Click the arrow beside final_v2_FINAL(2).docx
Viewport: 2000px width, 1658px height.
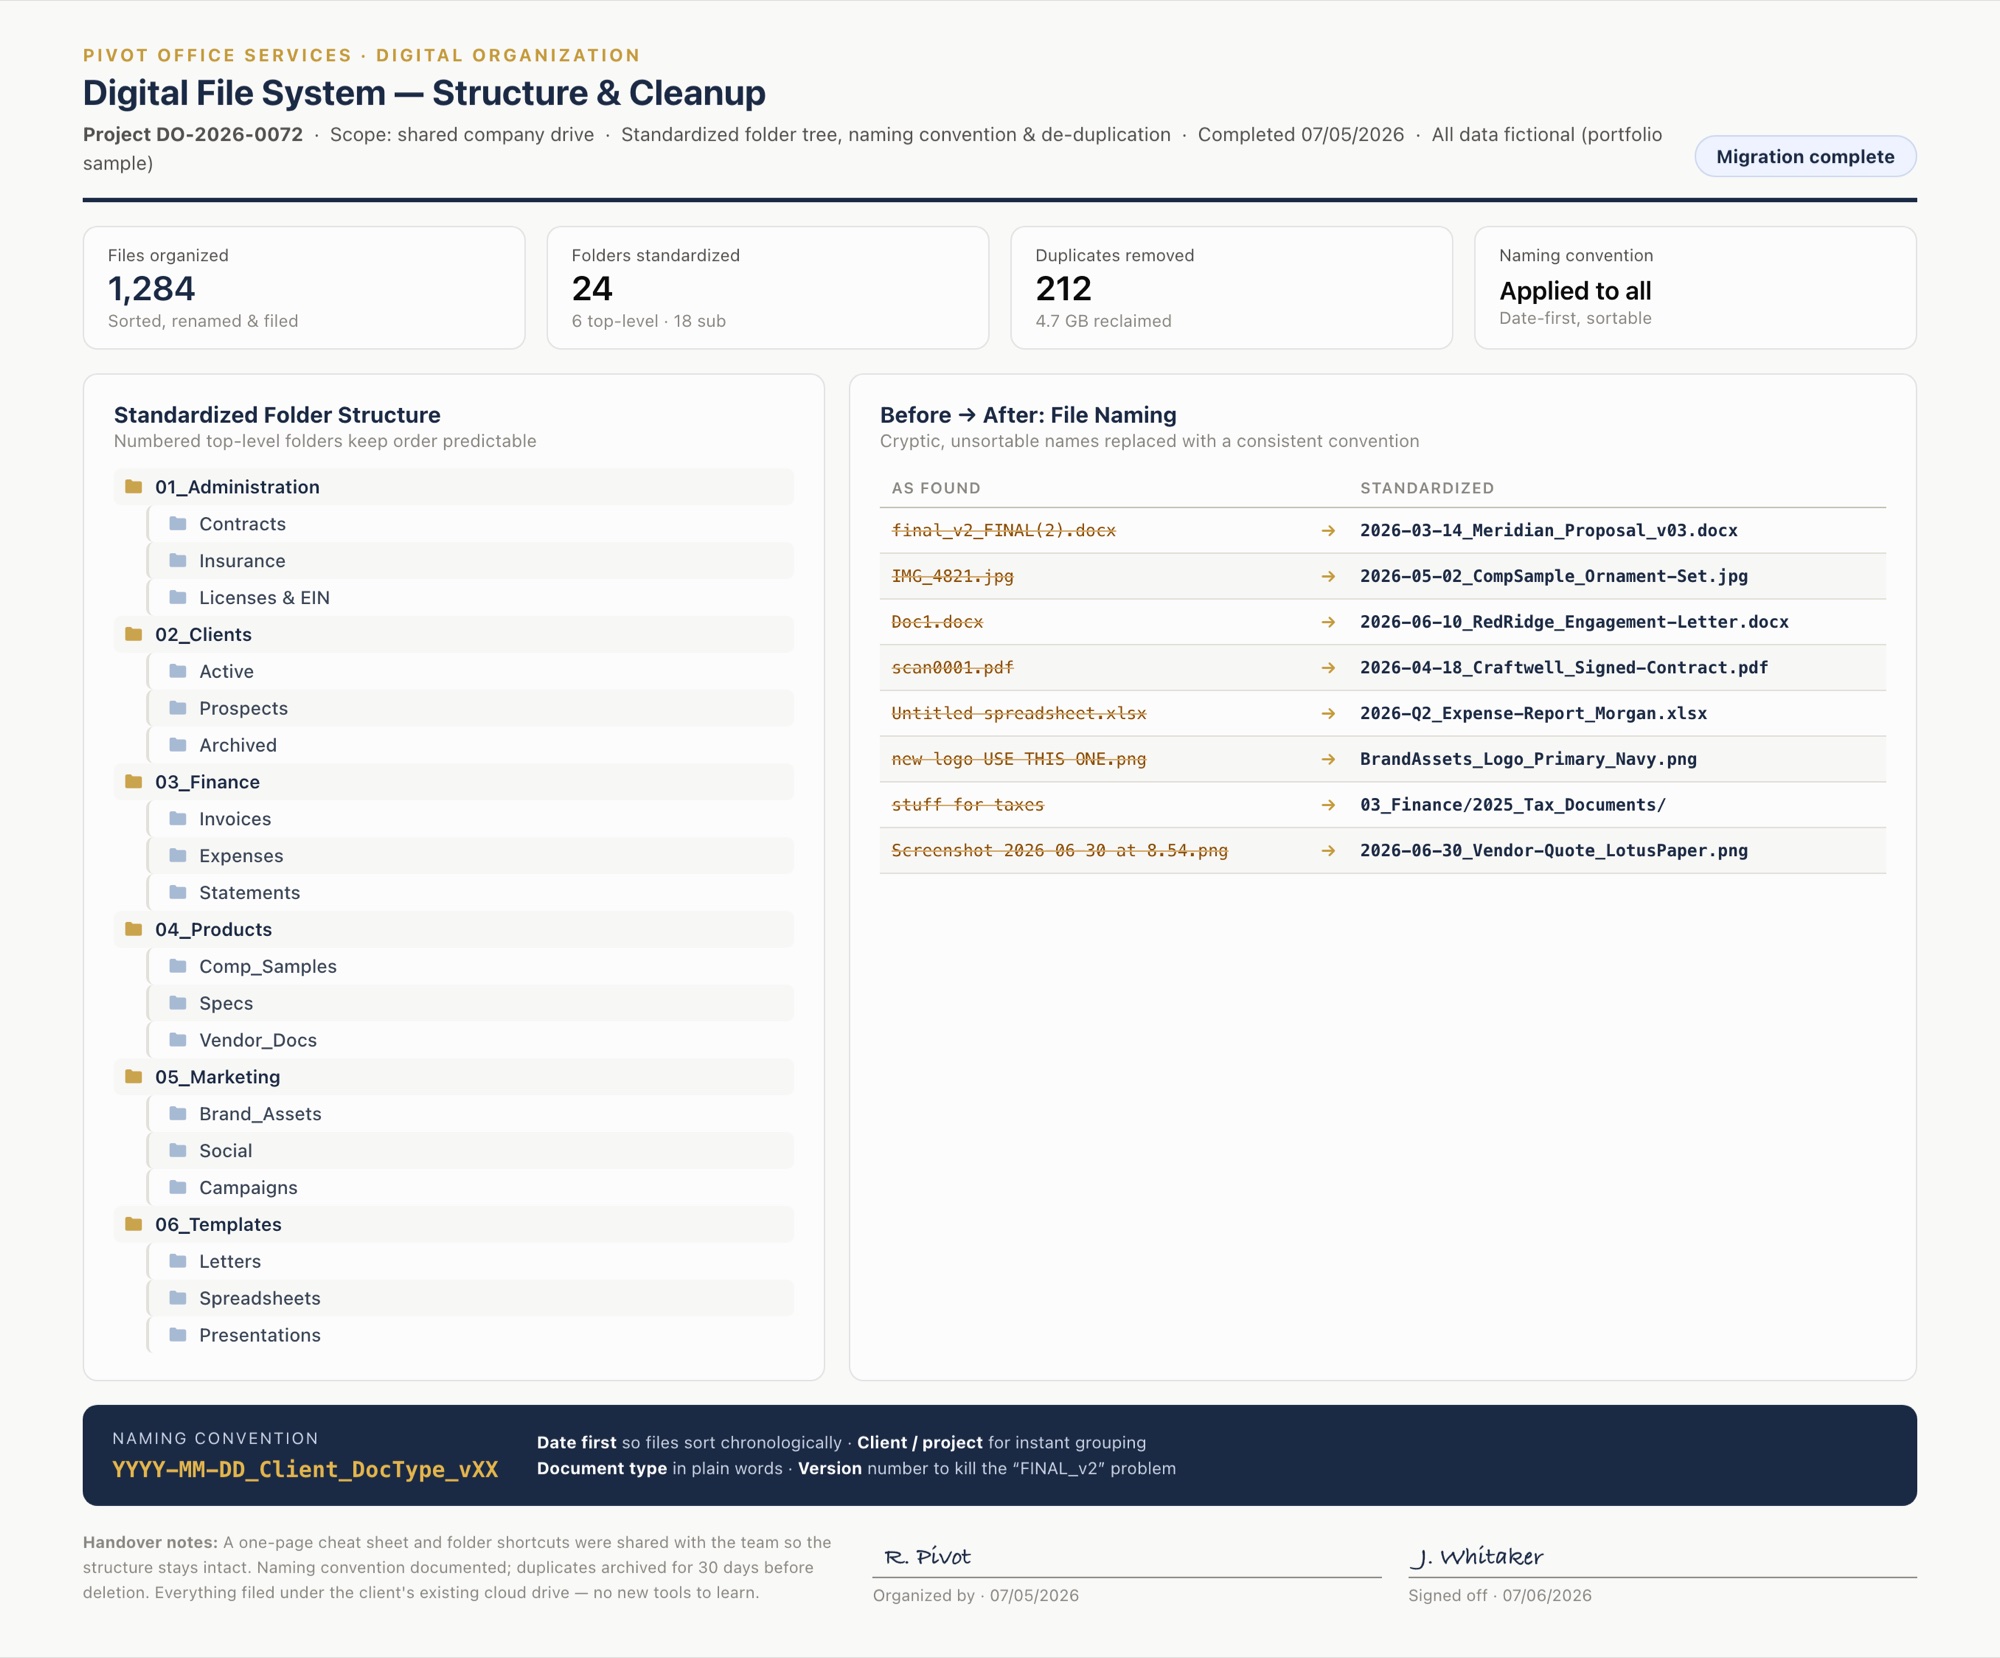pyautogui.click(x=1328, y=531)
